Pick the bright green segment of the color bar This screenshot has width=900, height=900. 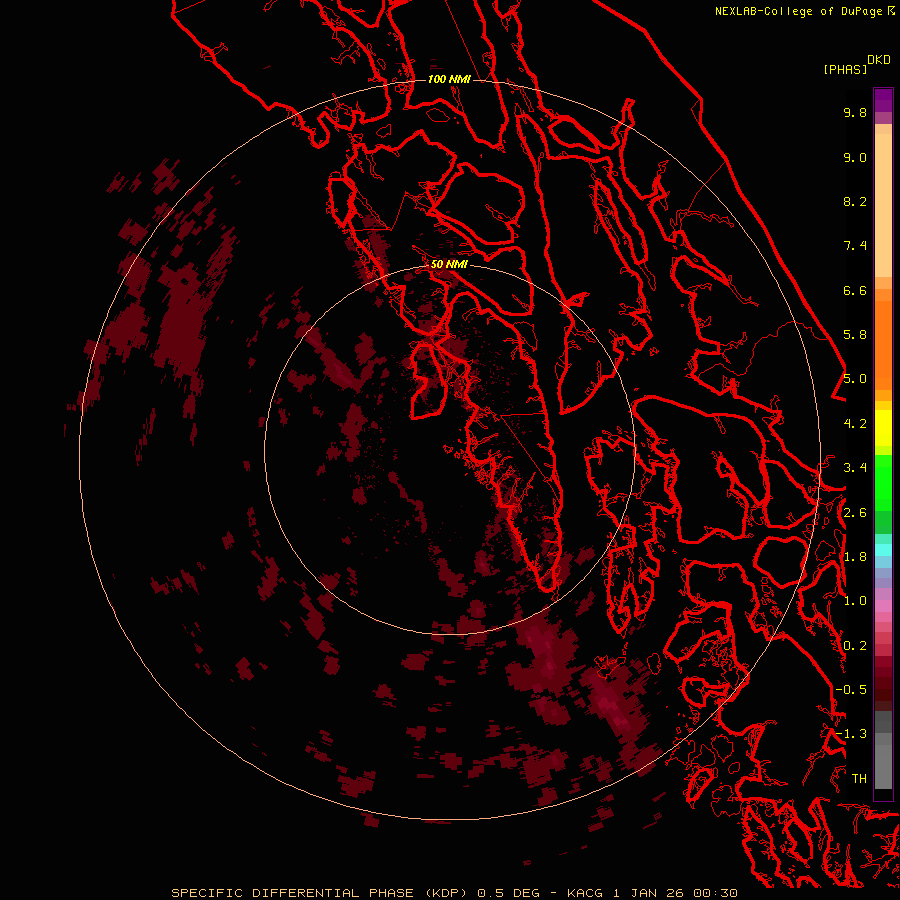click(883, 483)
